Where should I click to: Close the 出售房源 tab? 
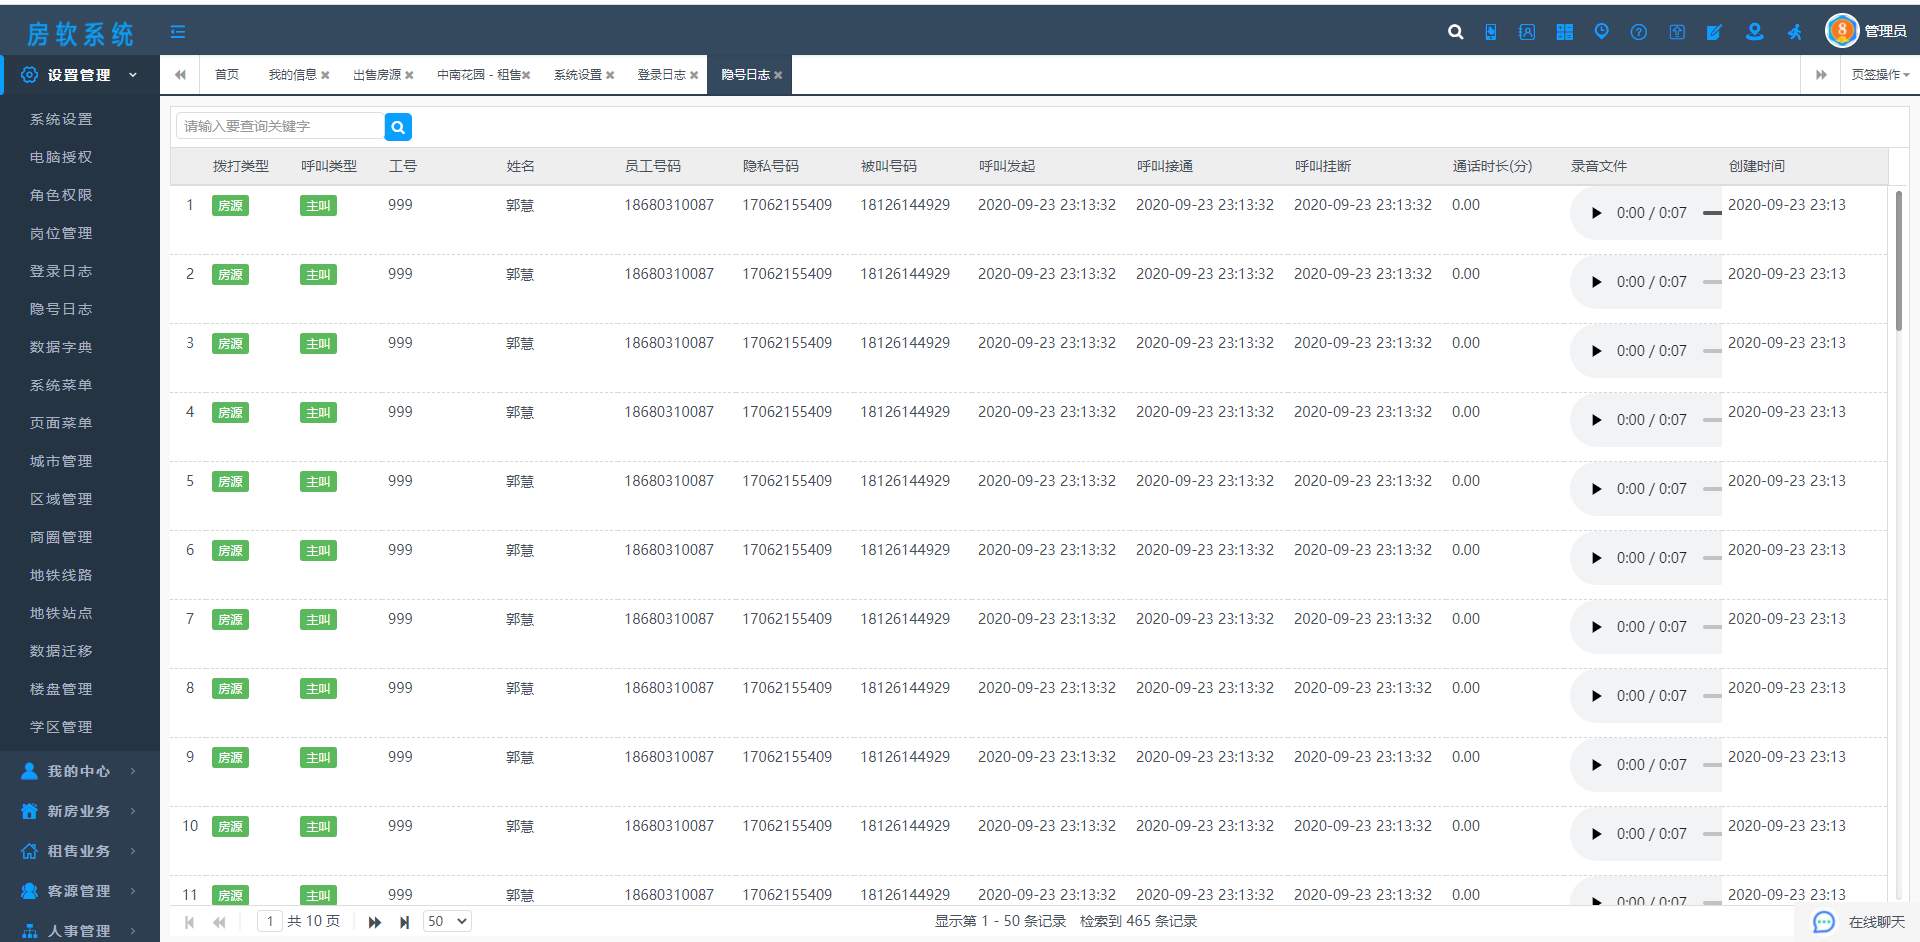pos(409,75)
